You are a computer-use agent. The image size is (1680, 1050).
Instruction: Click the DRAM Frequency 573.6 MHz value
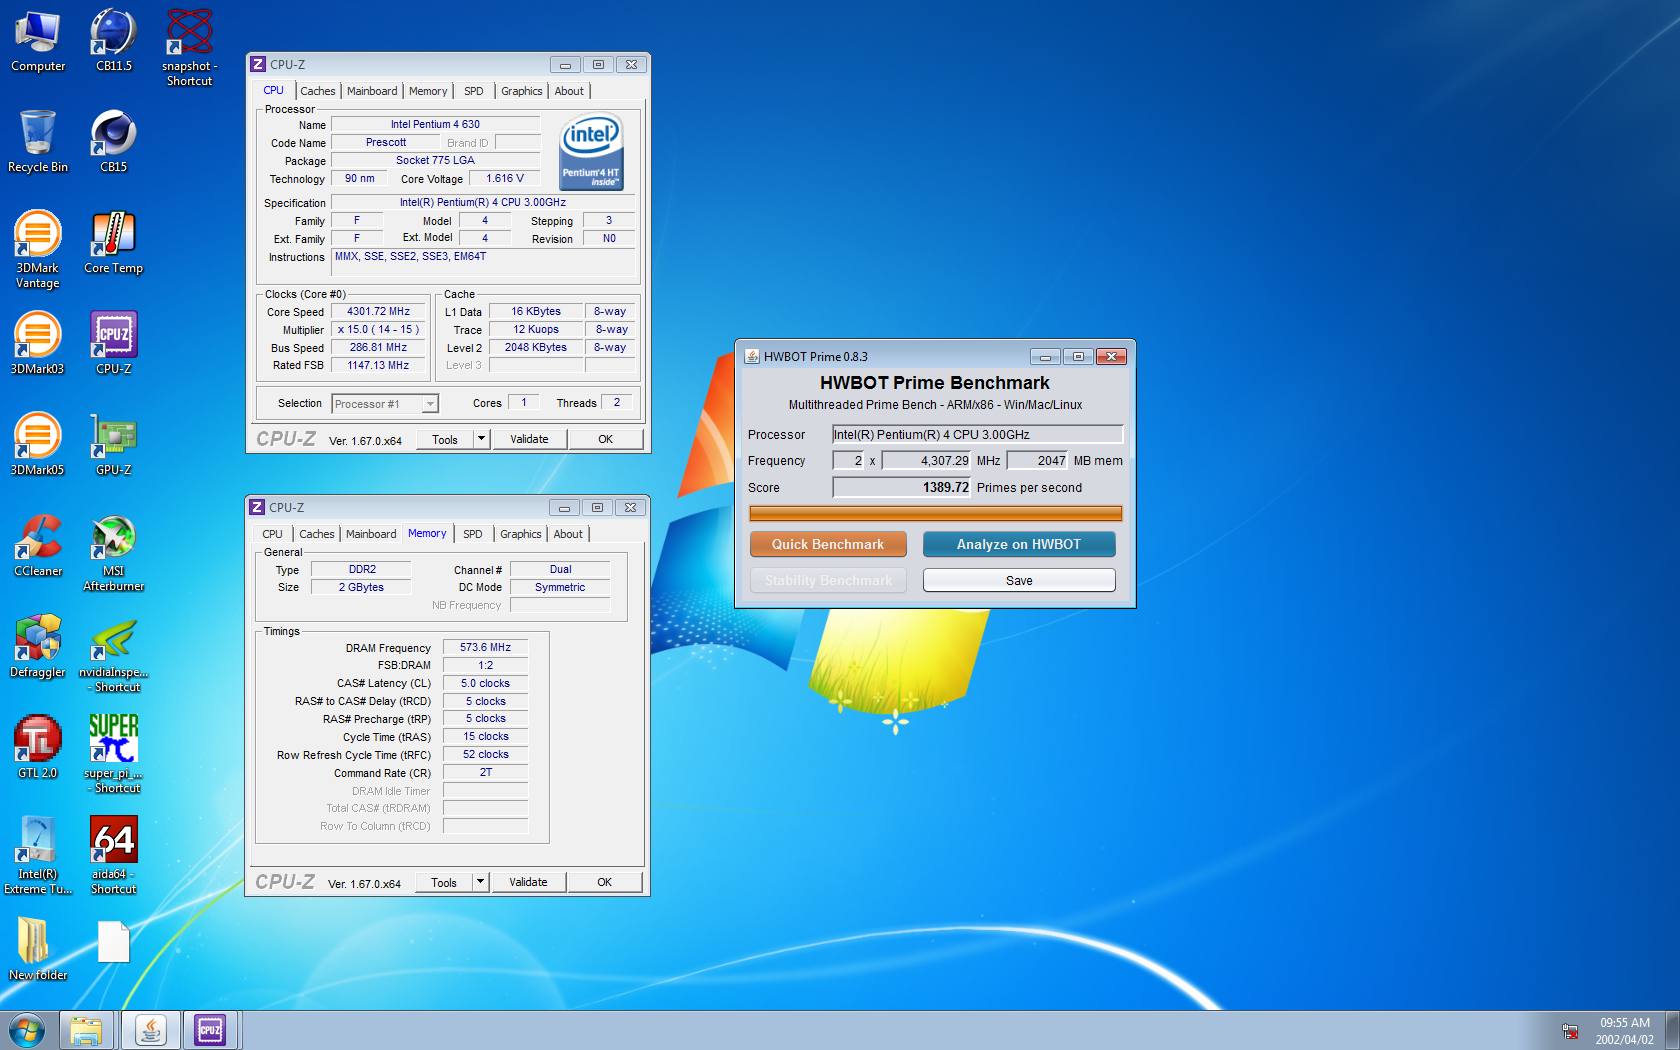pyautogui.click(x=486, y=647)
